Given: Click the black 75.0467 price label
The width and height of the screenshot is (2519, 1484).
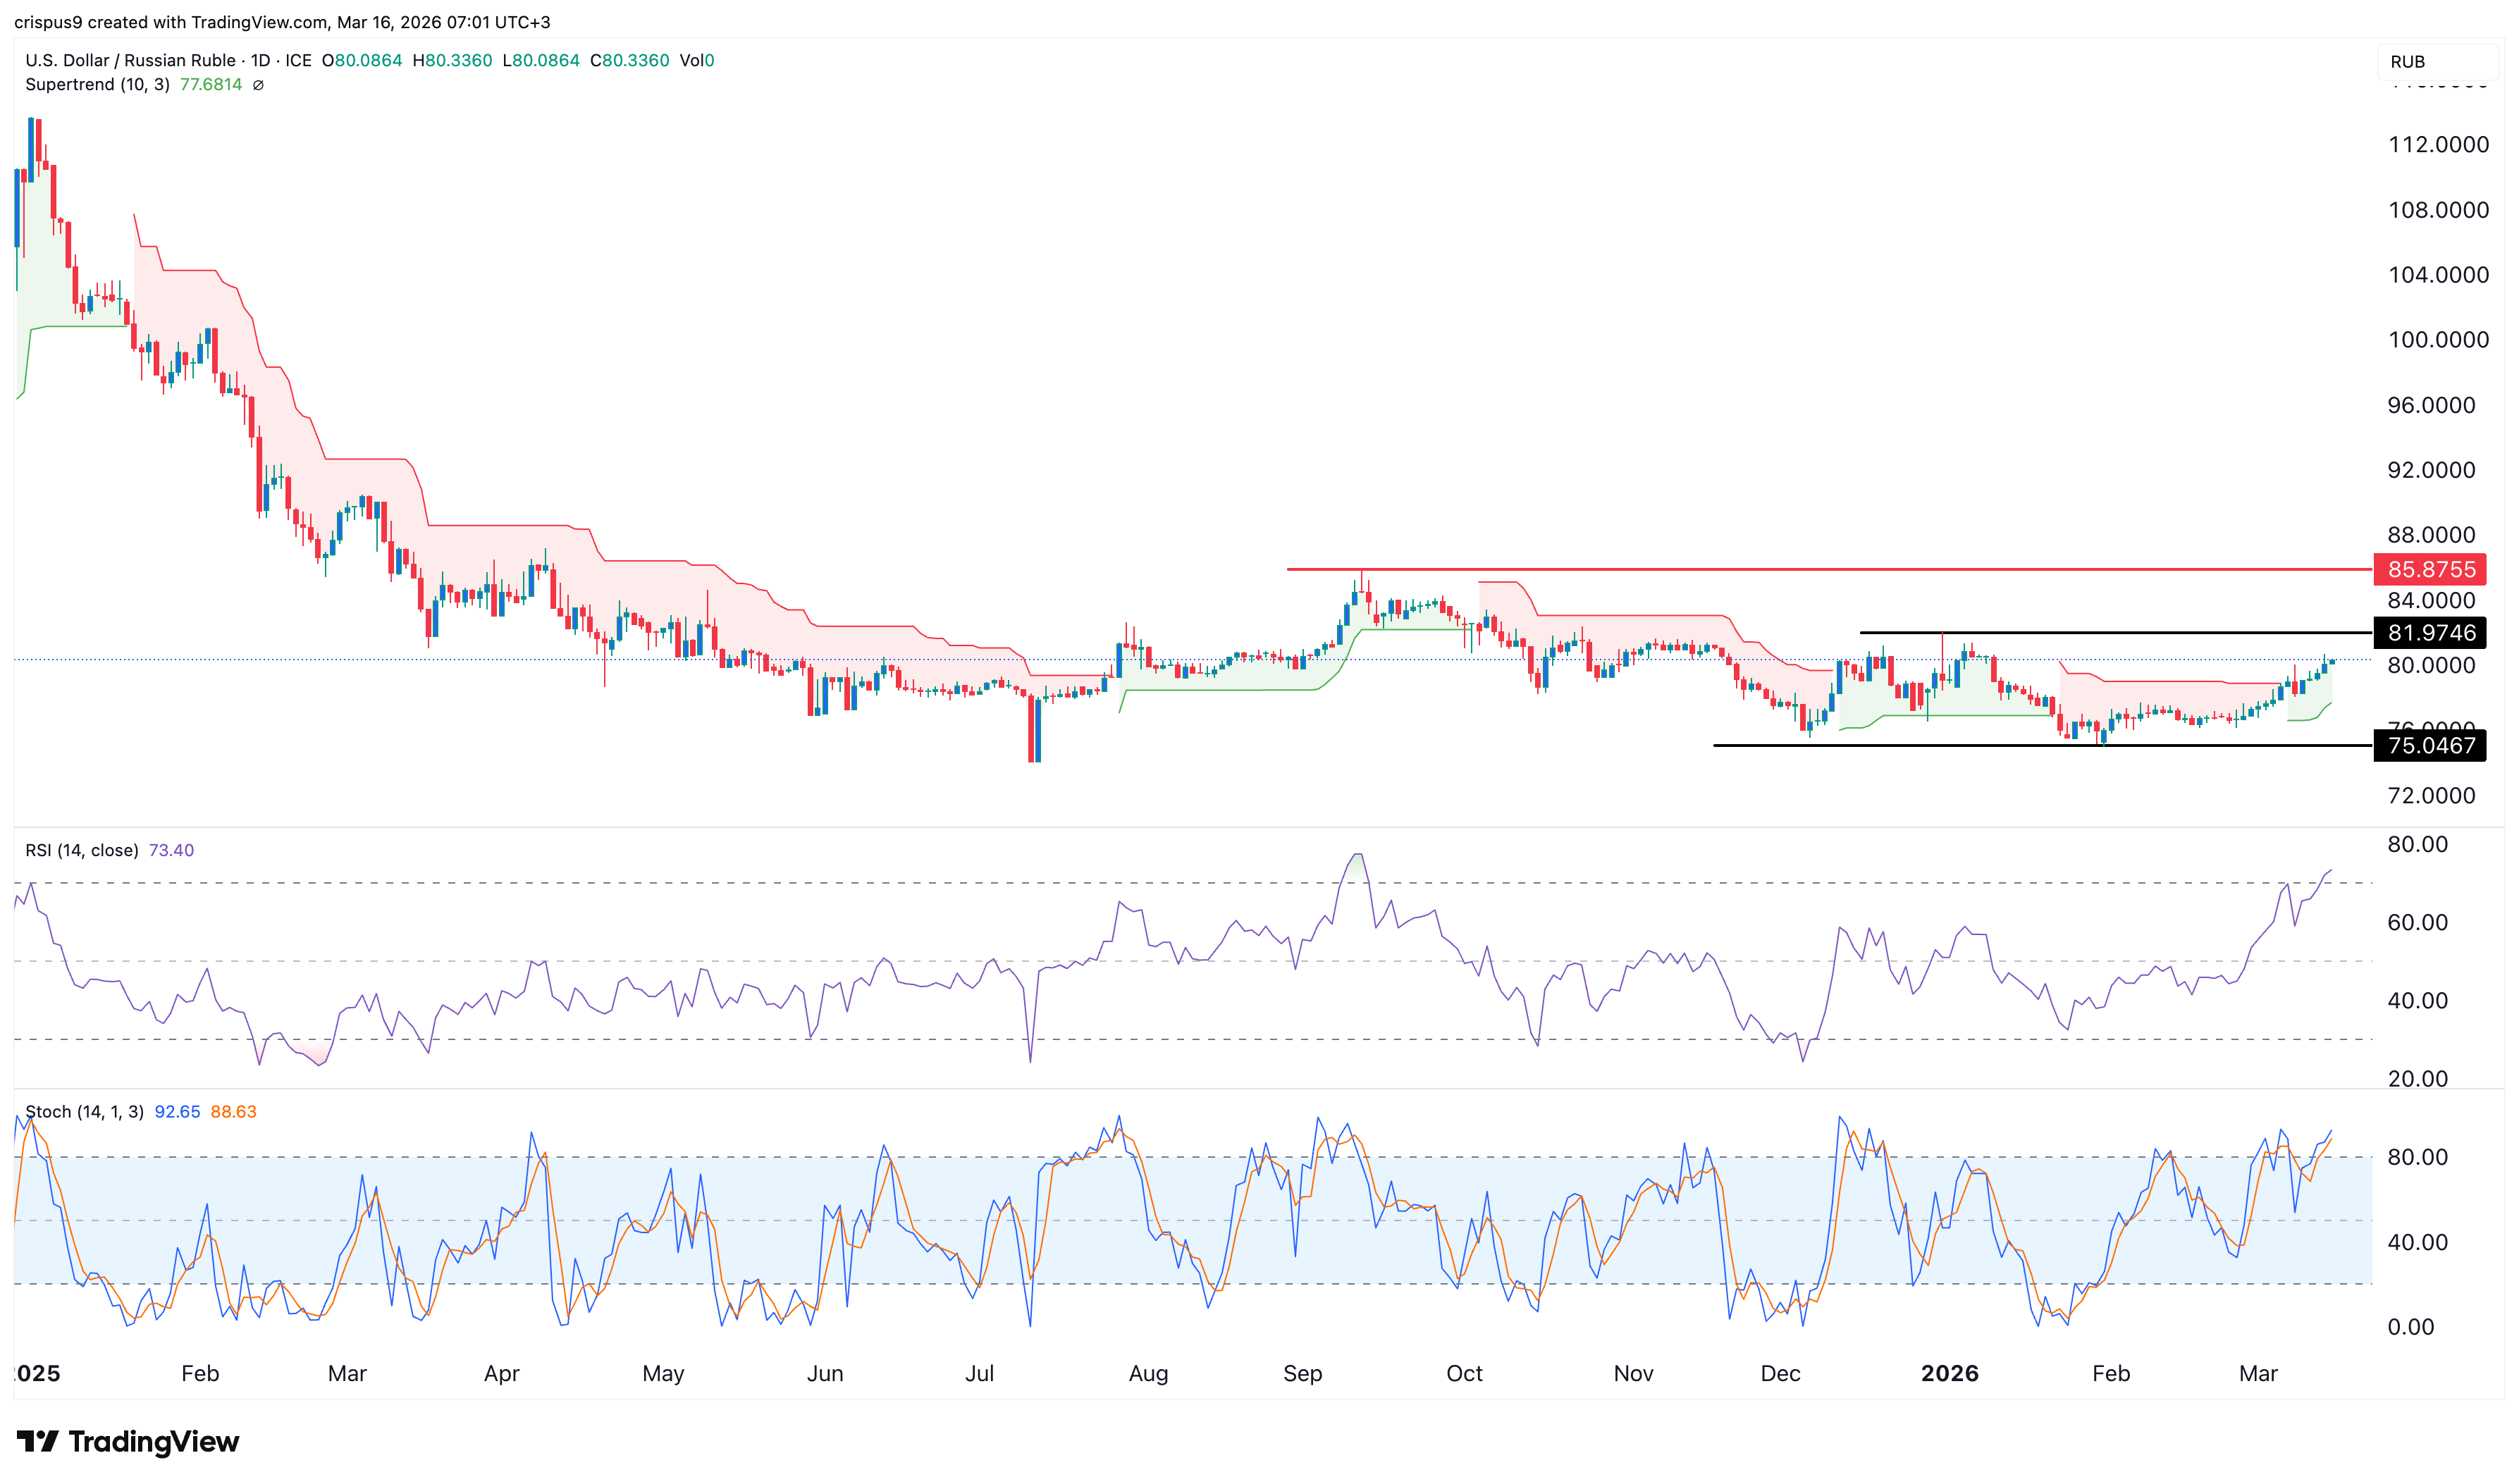Looking at the screenshot, I should pyautogui.click(x=2429, y=745).
